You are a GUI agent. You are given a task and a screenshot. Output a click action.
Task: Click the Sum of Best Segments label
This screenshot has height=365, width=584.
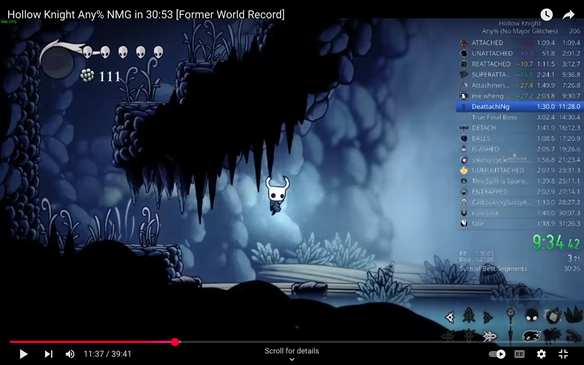(493, 269)
